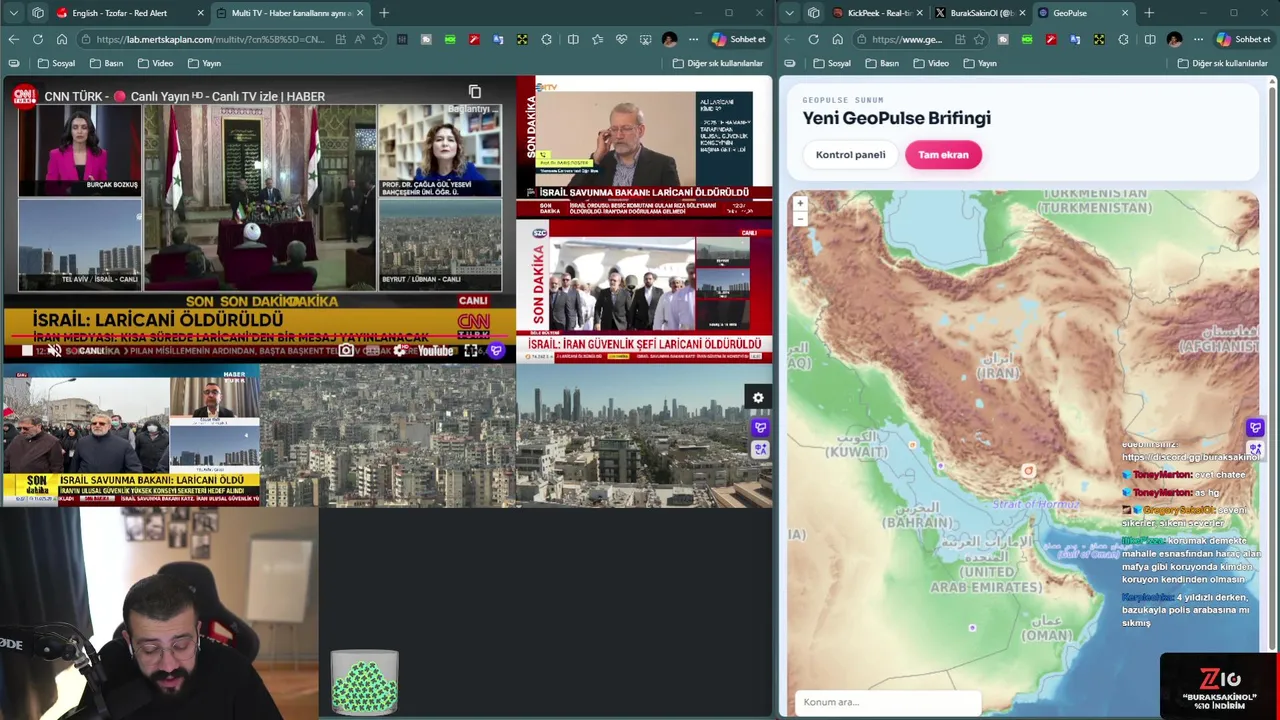
Task: Click the Beirut city live camera tile
Action: coord(388,436)
